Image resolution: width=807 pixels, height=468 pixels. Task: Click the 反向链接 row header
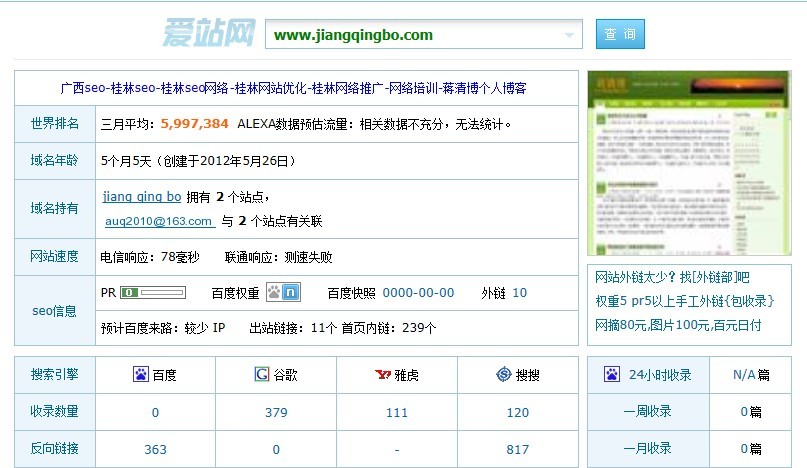(55, 448)
